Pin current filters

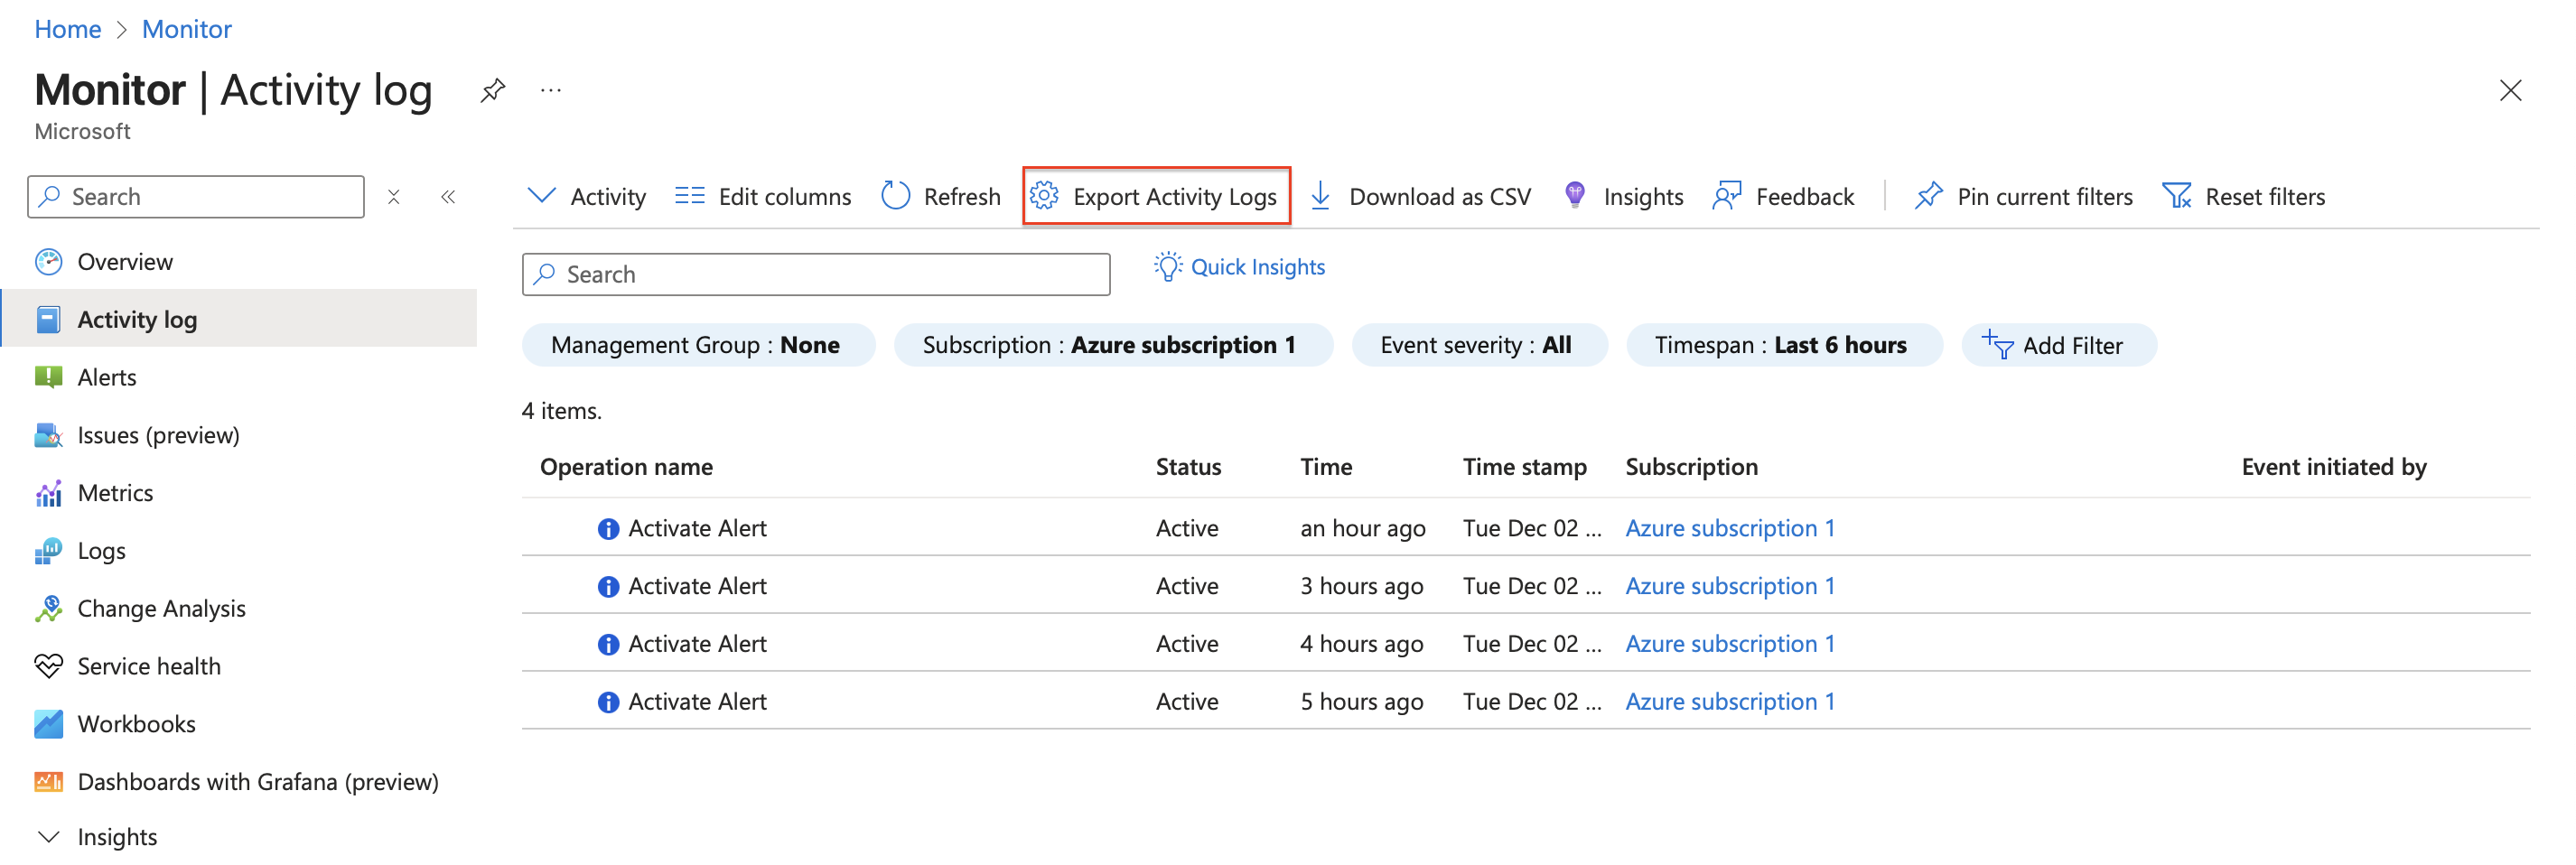click(x=2044, y=196)
